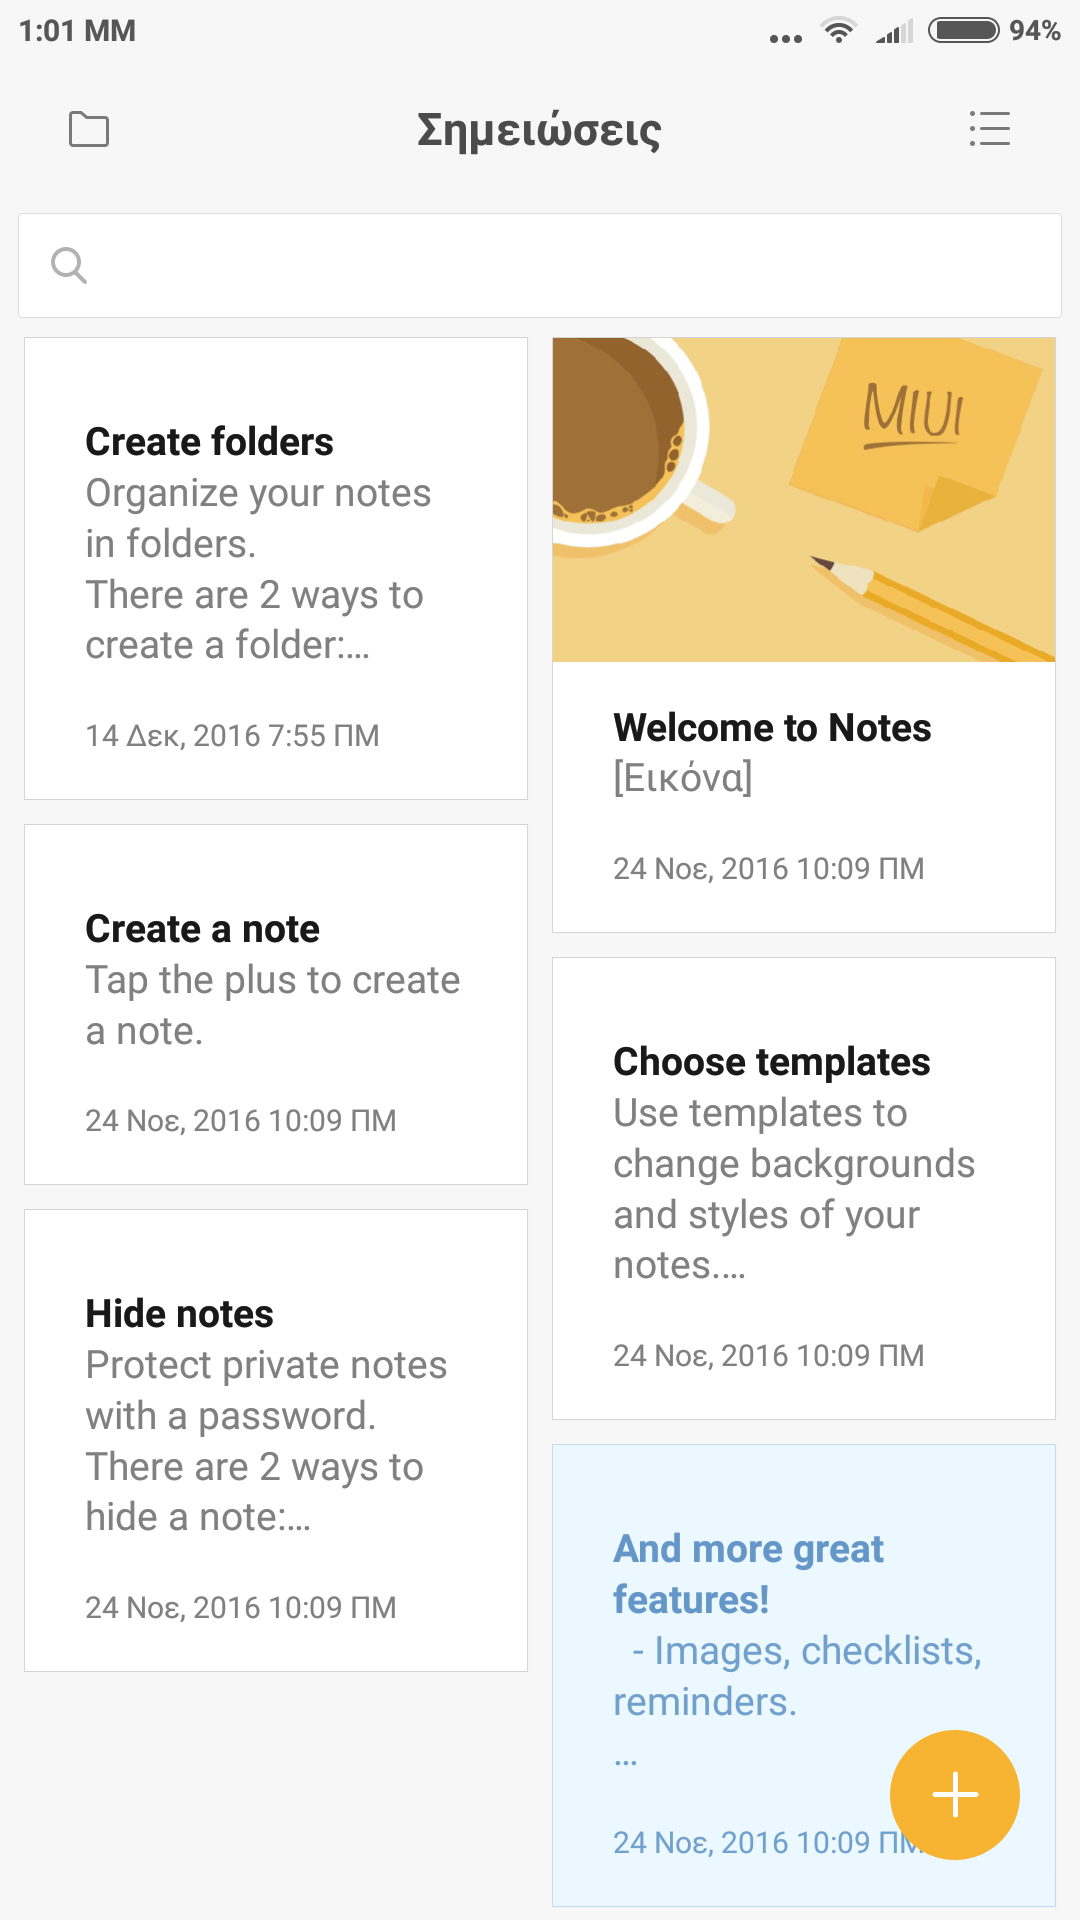Tap the clock in status bar
Viewport: 1080px width, 1920px height.
pyautogui.click(x=77, y=31)
